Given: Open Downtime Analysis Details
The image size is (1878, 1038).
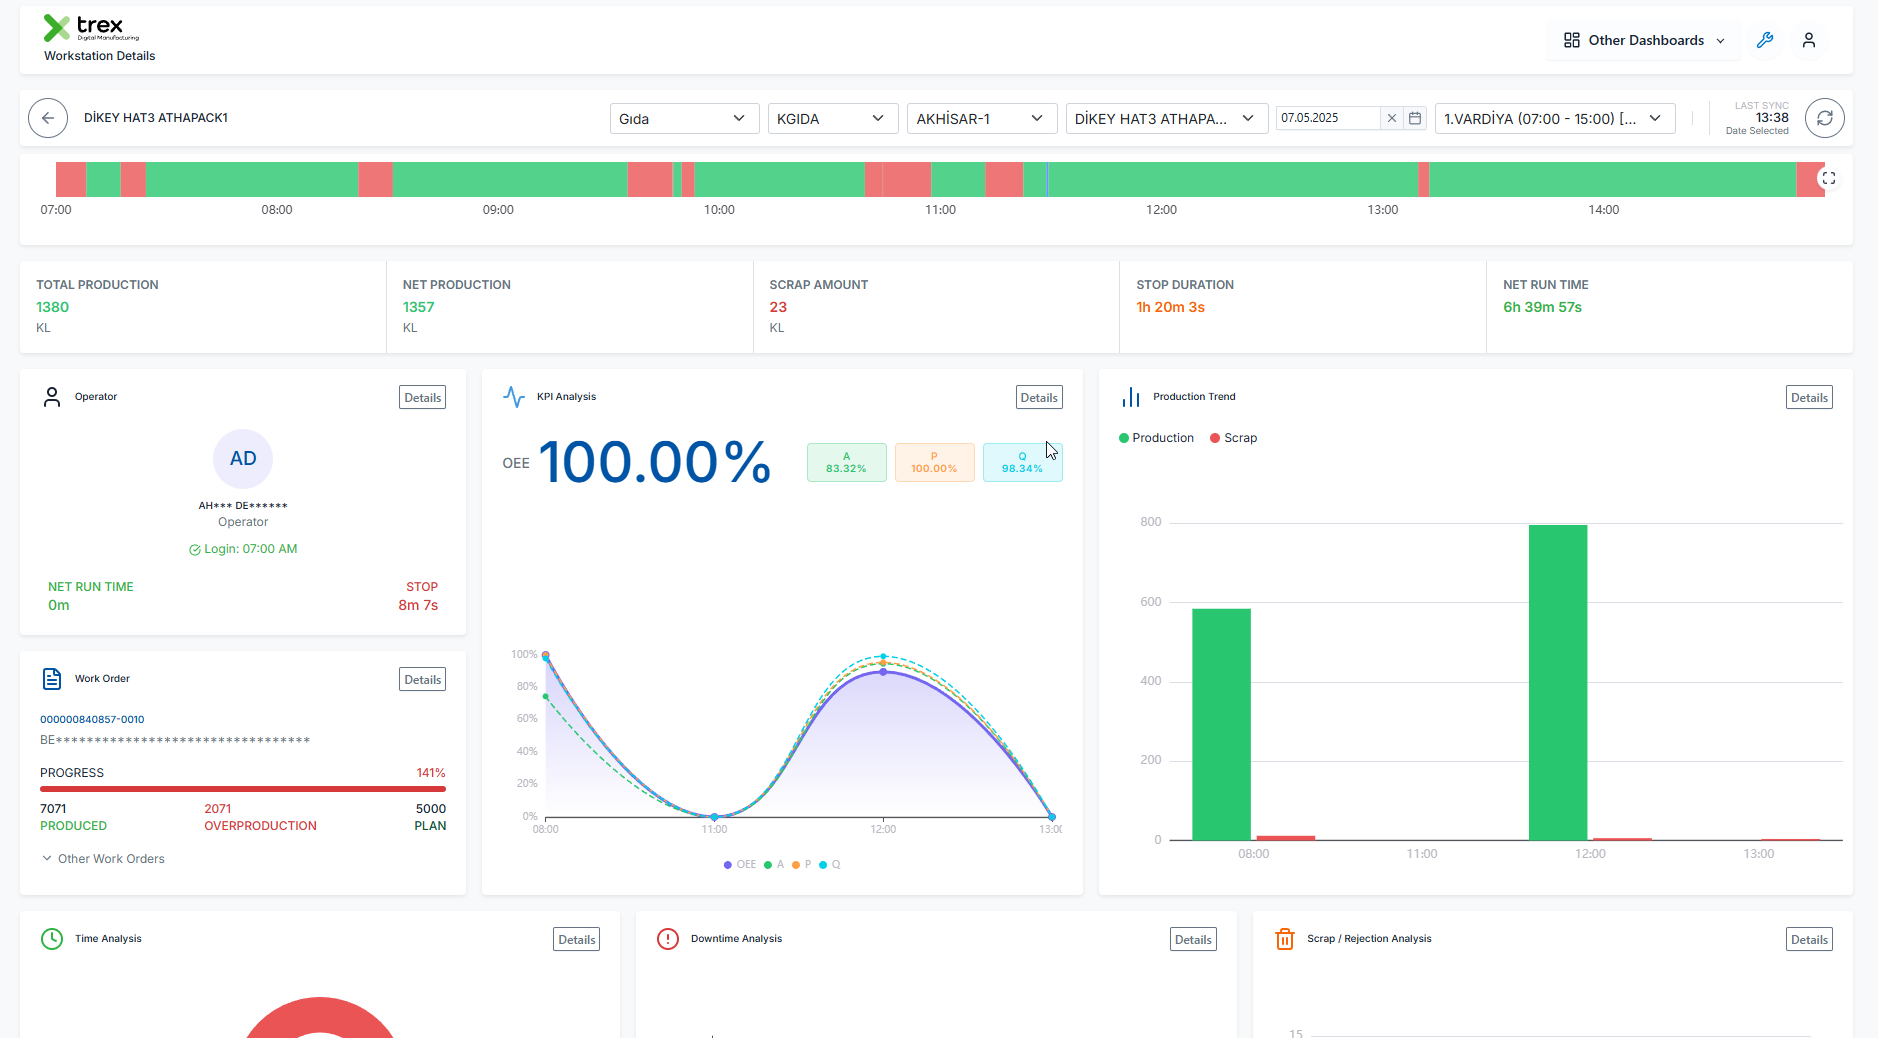Looking at the screenshot, I should pos(1193,940).
